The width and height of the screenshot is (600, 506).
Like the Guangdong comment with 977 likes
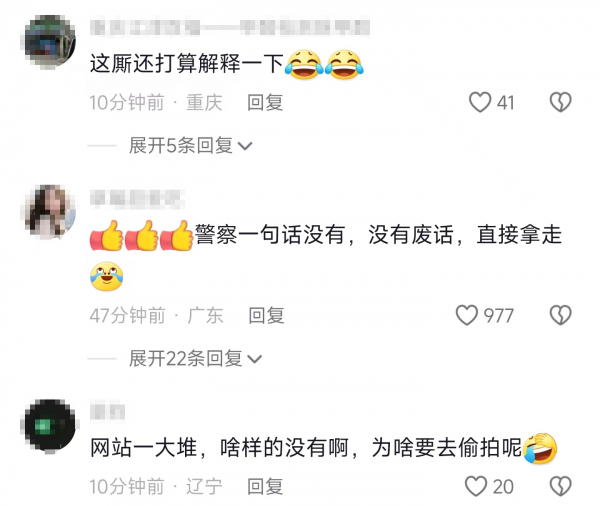coord(466,315)
